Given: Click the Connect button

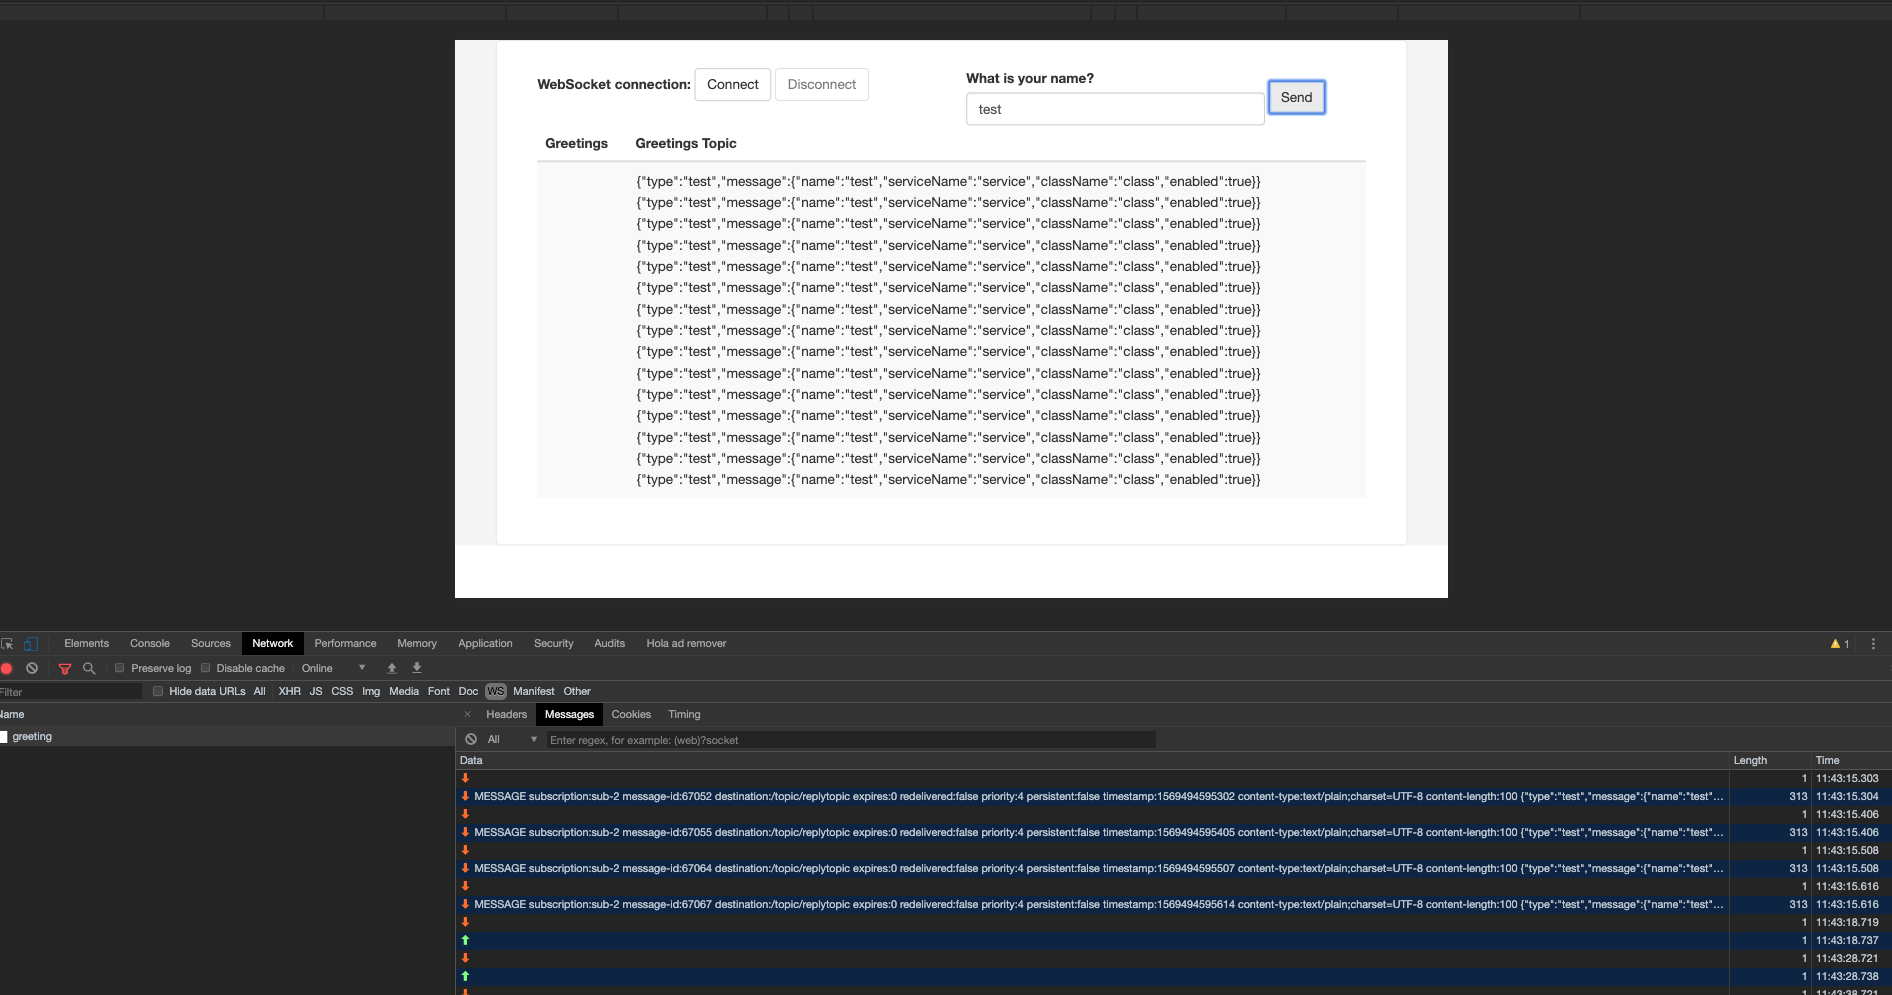Looking at the screenshot, I should 732,84.
